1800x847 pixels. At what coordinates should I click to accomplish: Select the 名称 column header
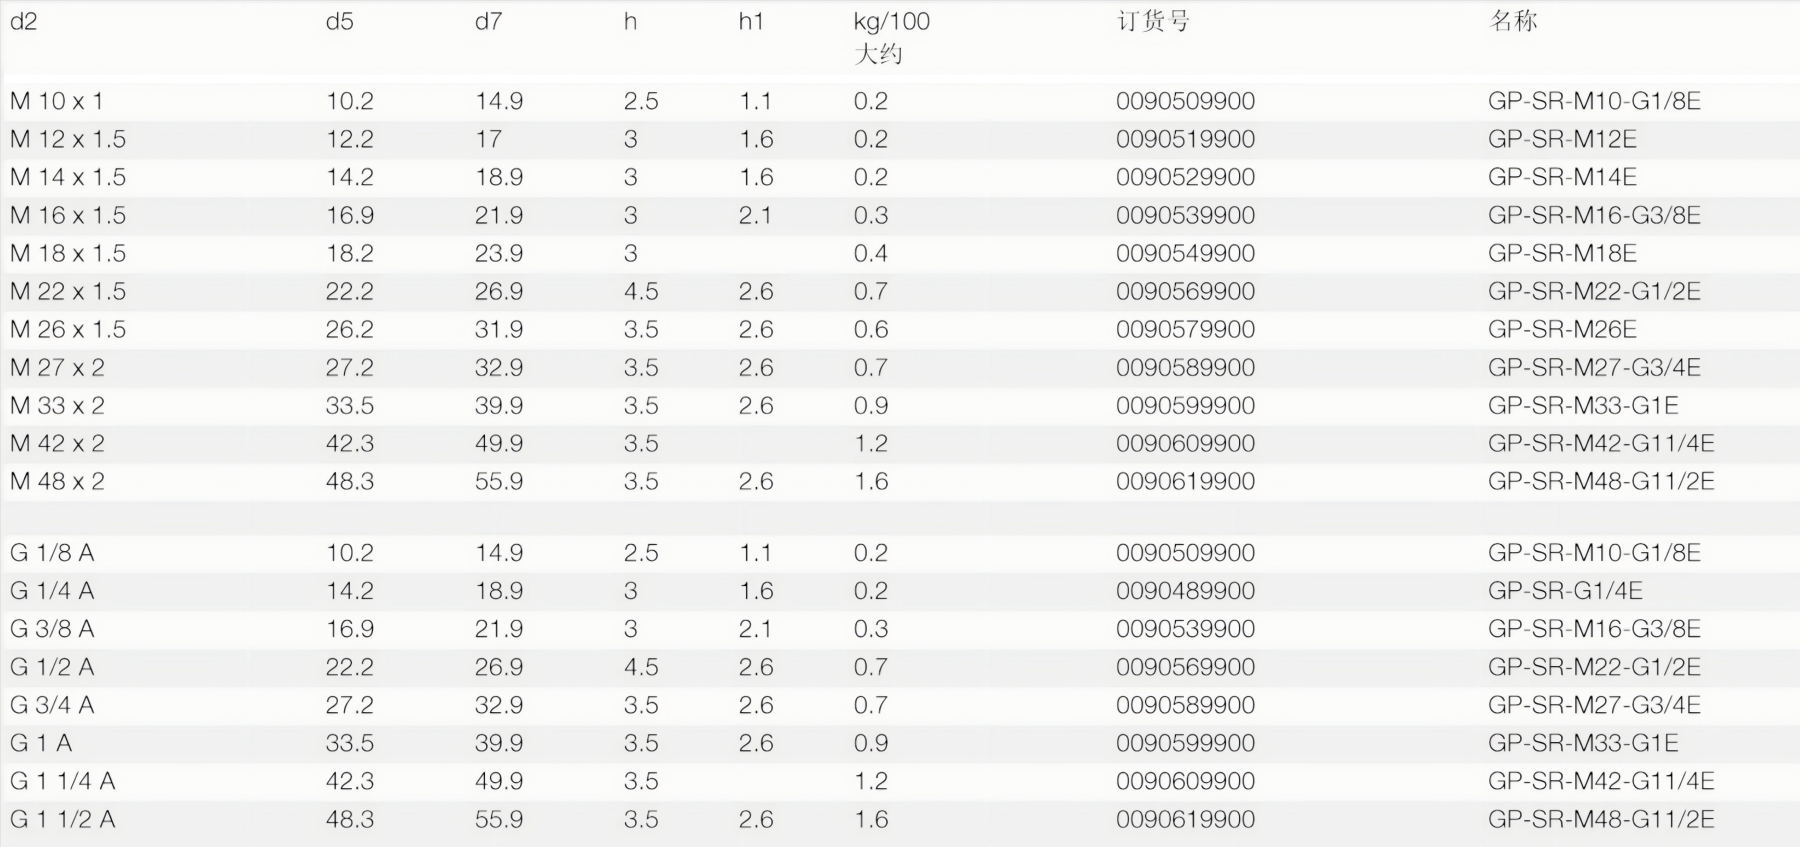coord(1512,21)
